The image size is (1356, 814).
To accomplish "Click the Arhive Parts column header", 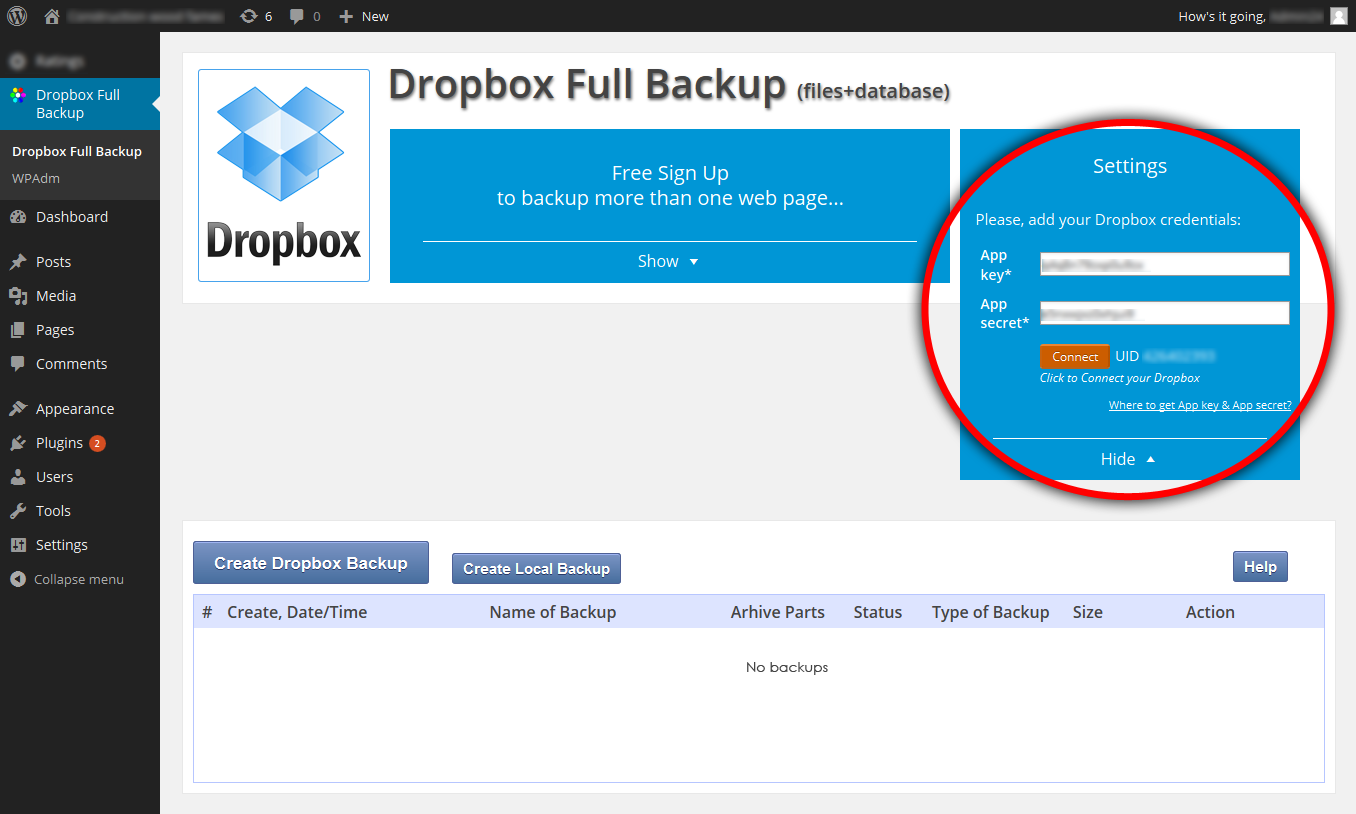I will 778,612.
